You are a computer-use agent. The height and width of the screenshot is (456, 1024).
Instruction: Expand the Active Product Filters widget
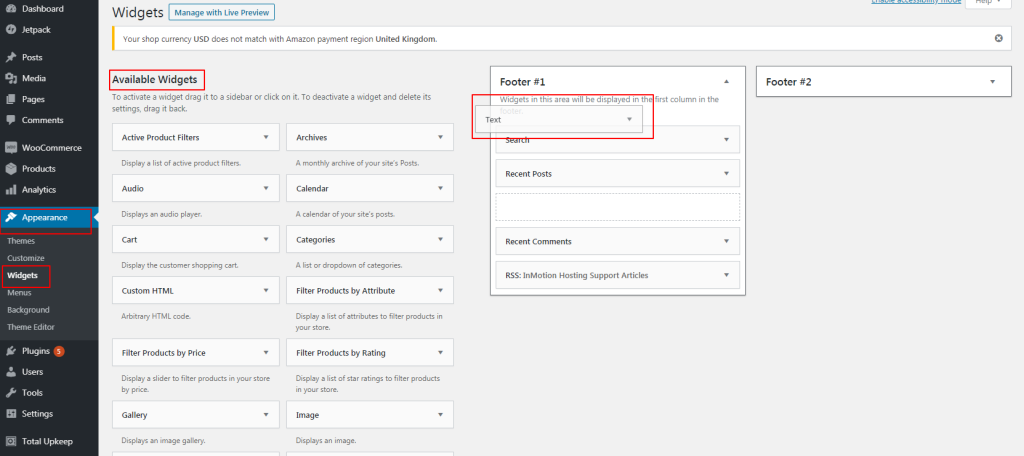coord(266,137)
